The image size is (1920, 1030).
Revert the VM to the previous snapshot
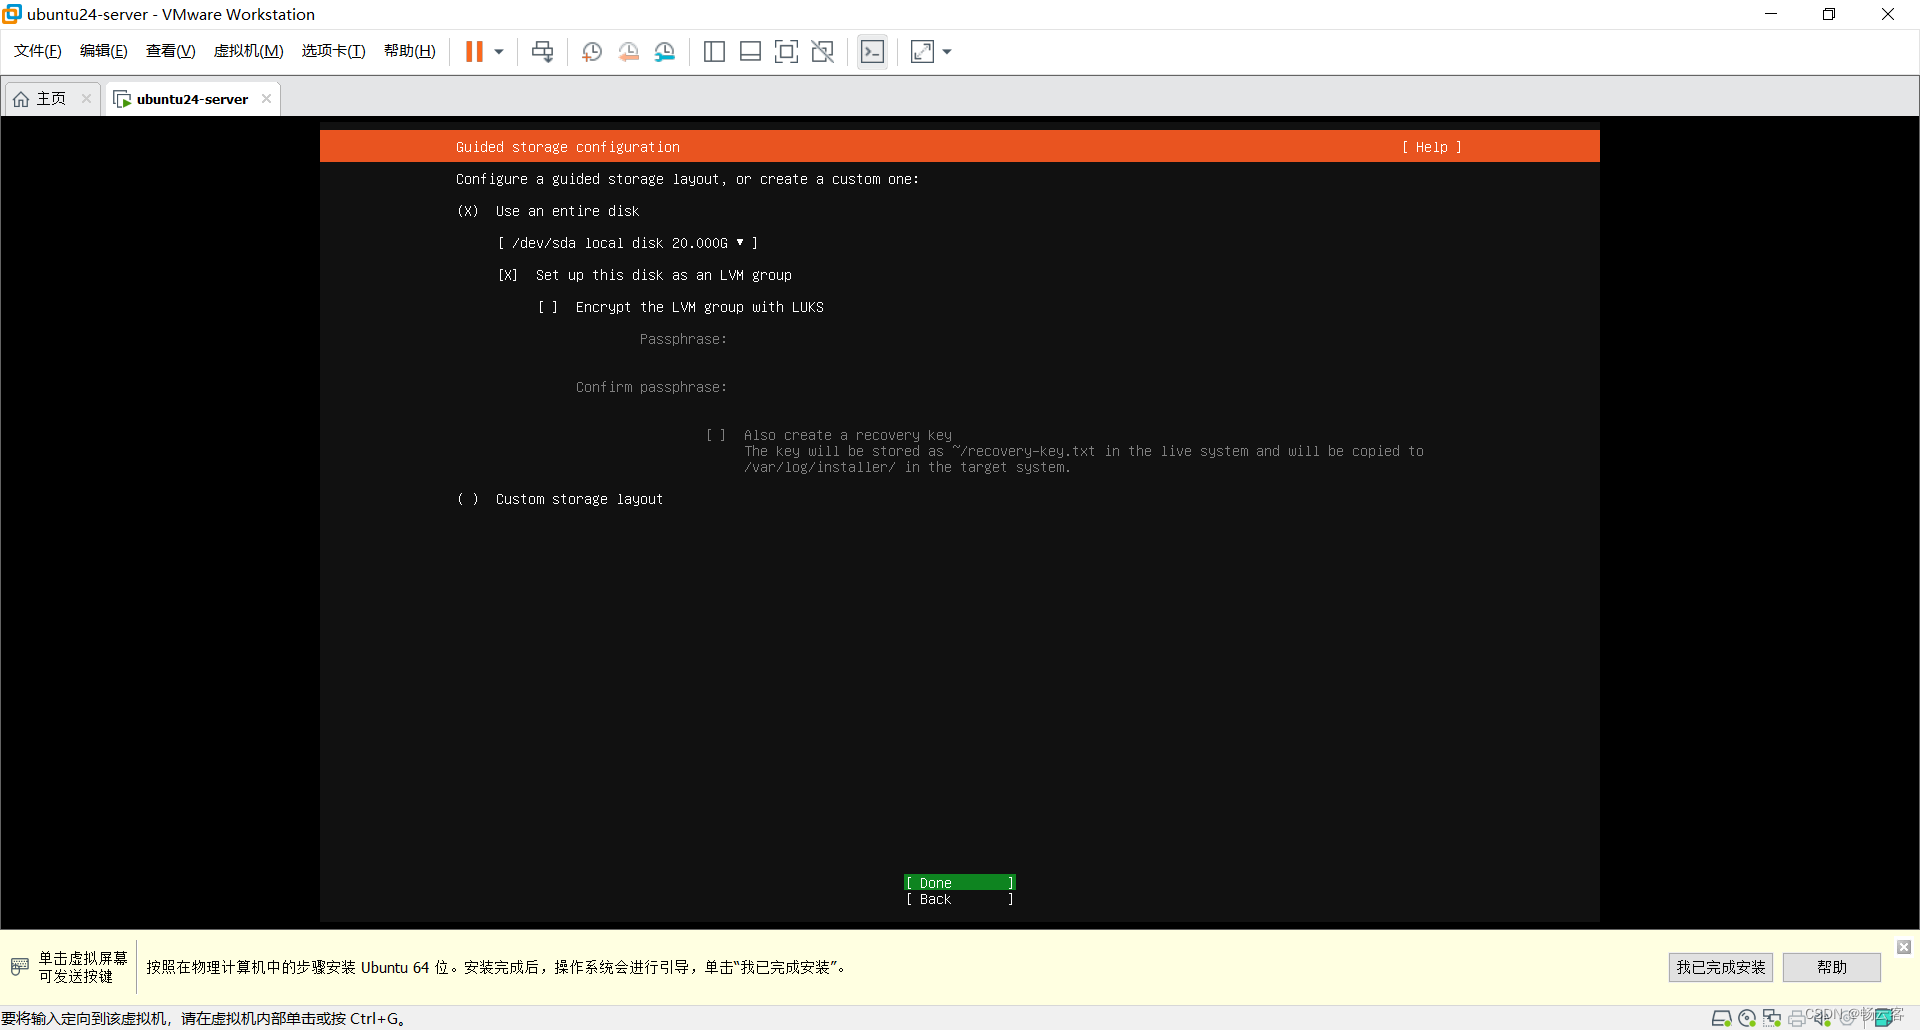[629, 52]
